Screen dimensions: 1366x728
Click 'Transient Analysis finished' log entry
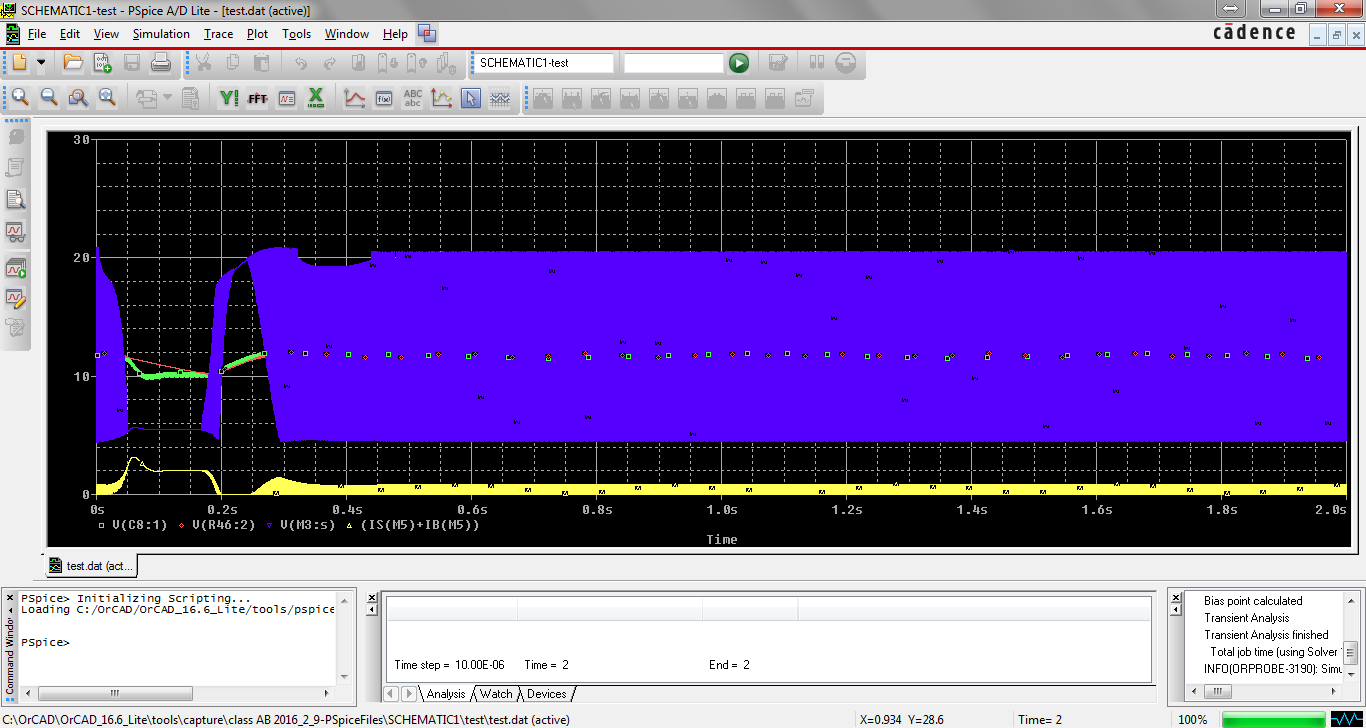click(1266, 635)
